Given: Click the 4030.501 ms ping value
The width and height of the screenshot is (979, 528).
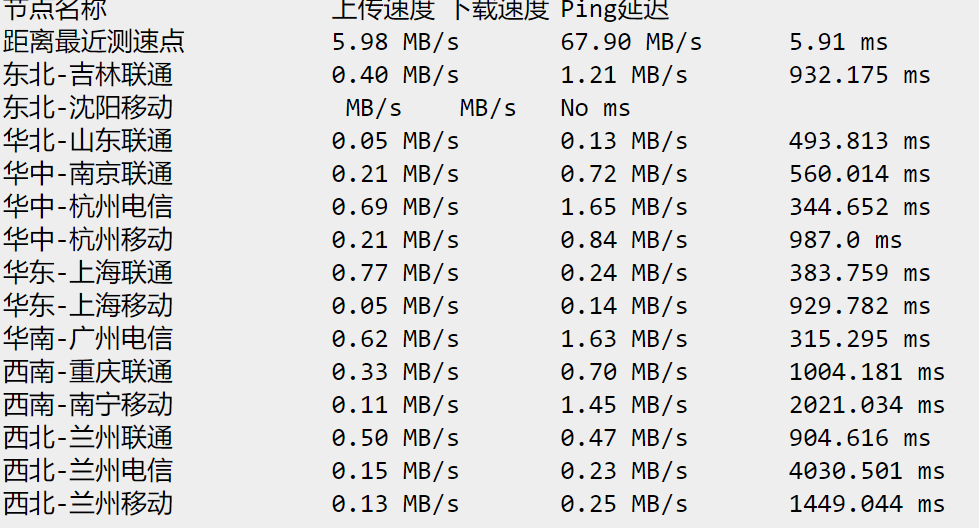Looking at the screenshot, I should [x=866, y=470].
